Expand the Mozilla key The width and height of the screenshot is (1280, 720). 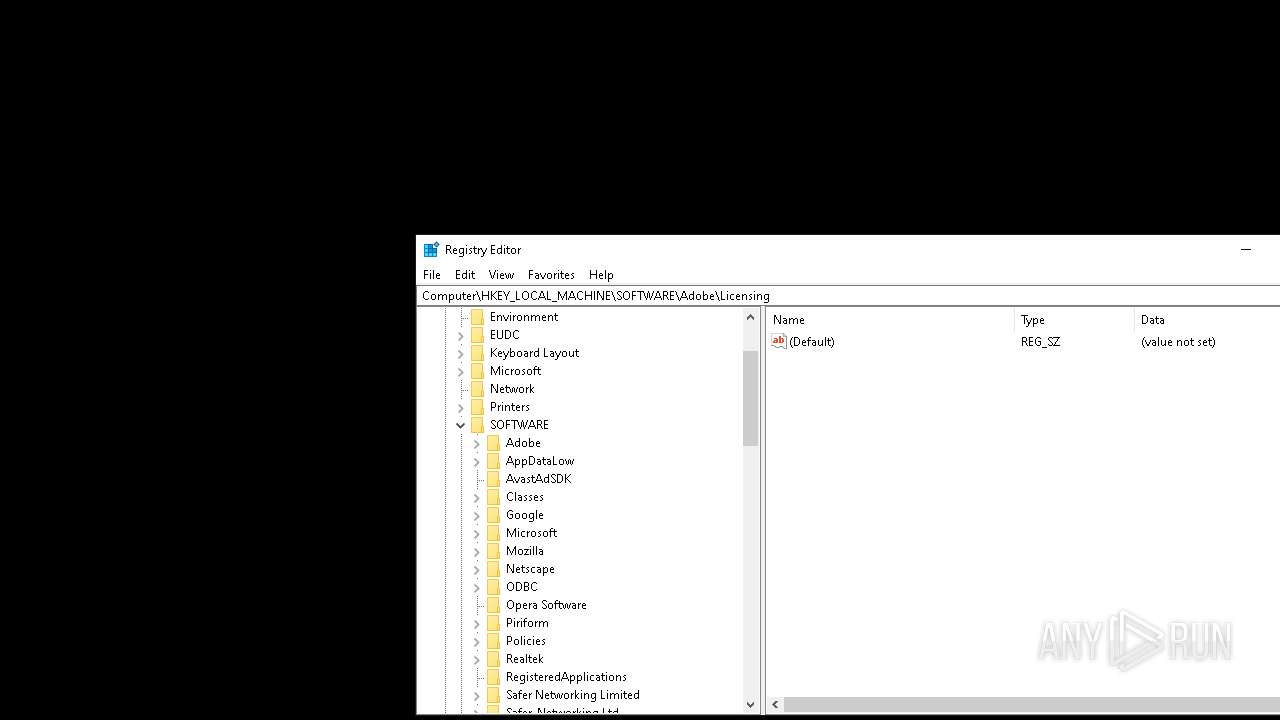[x=476, y=551]
